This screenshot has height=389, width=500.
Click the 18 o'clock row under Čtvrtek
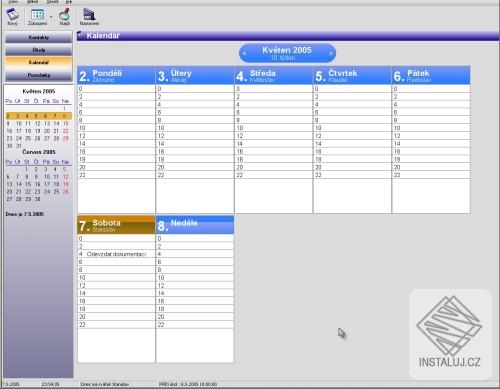[x=352, y=159]
